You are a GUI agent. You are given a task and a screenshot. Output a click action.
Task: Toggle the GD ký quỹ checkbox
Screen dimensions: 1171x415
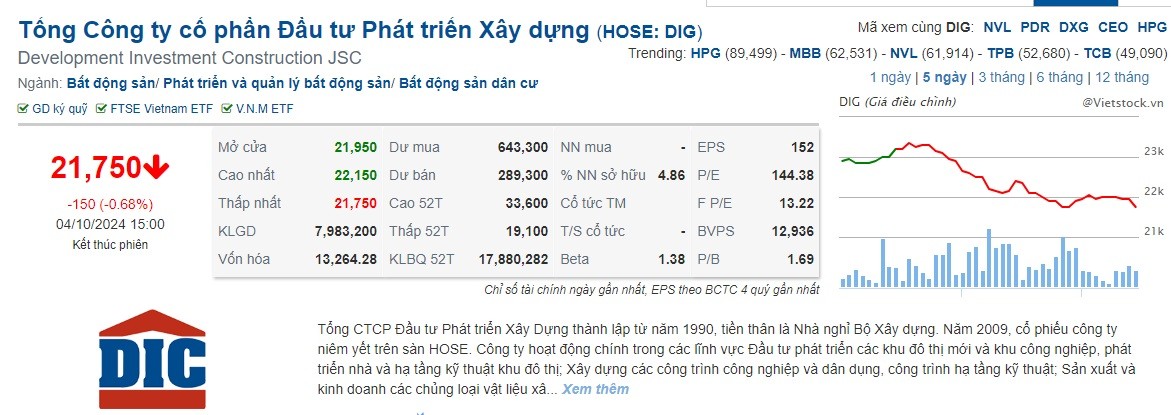[23, 109]
